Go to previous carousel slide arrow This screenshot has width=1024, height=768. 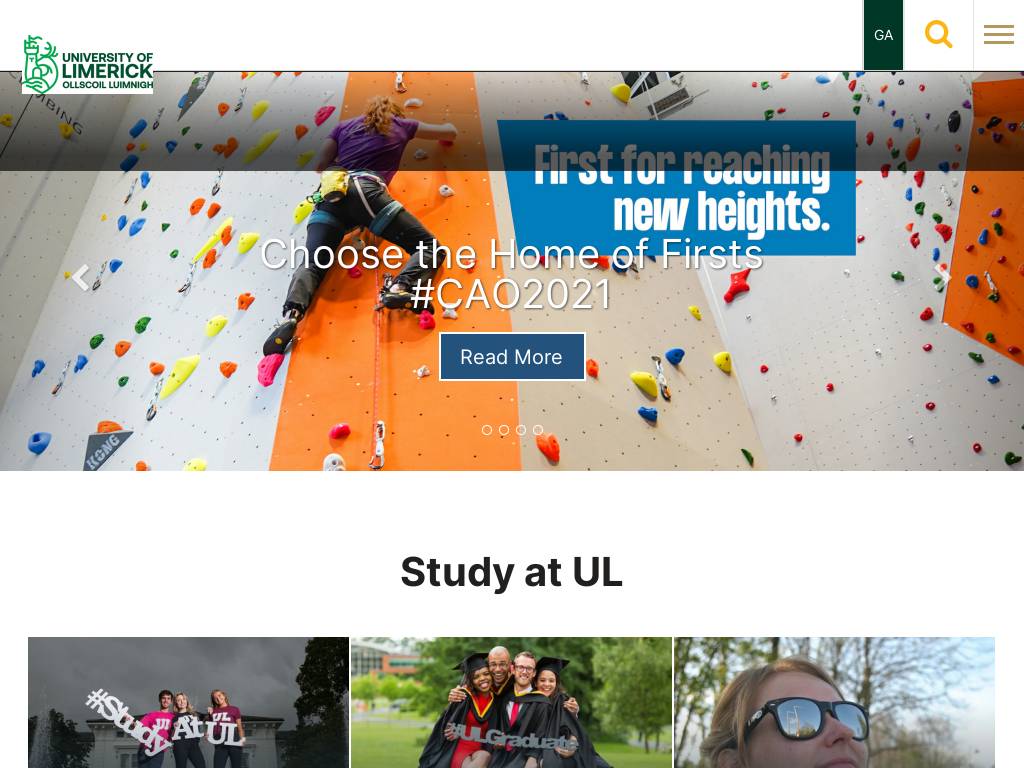pyautogui.click(x=80, y=278)
